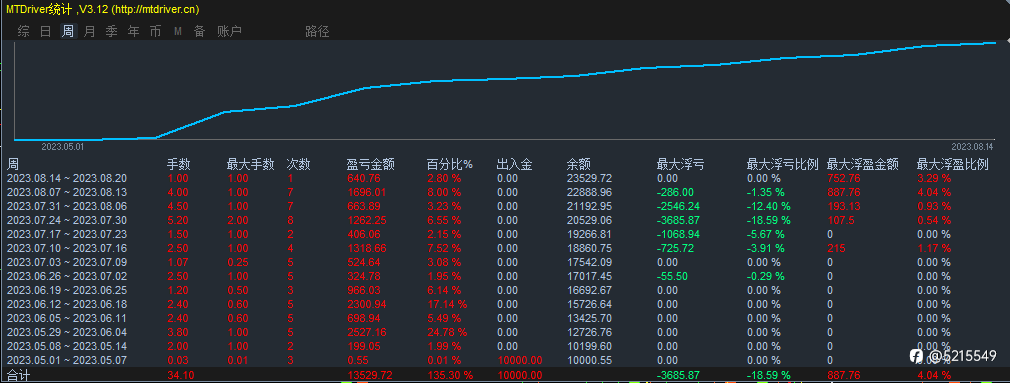This screenshot has width=1010, height=383.
Task: Click balance value 23529.72
Action: (x=589, y=178)
